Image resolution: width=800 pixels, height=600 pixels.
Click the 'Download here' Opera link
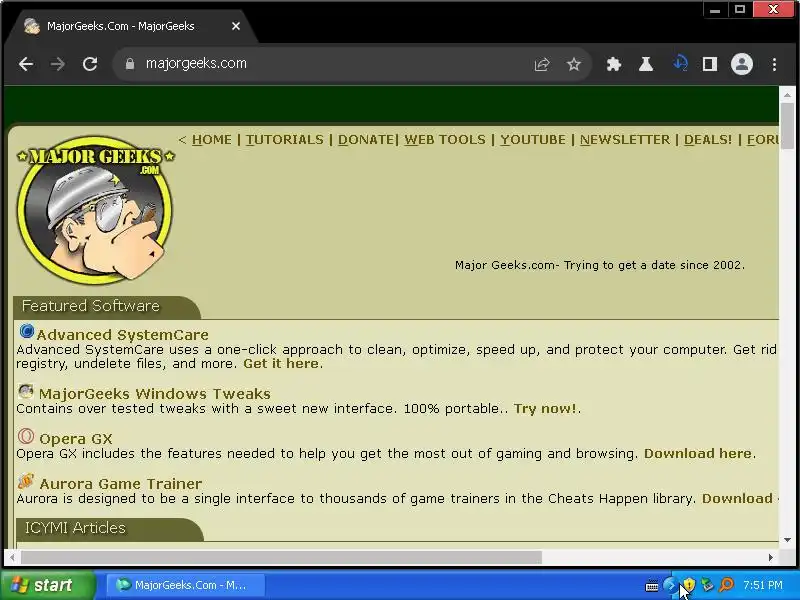pyautogui.click(x=697, y=454)
